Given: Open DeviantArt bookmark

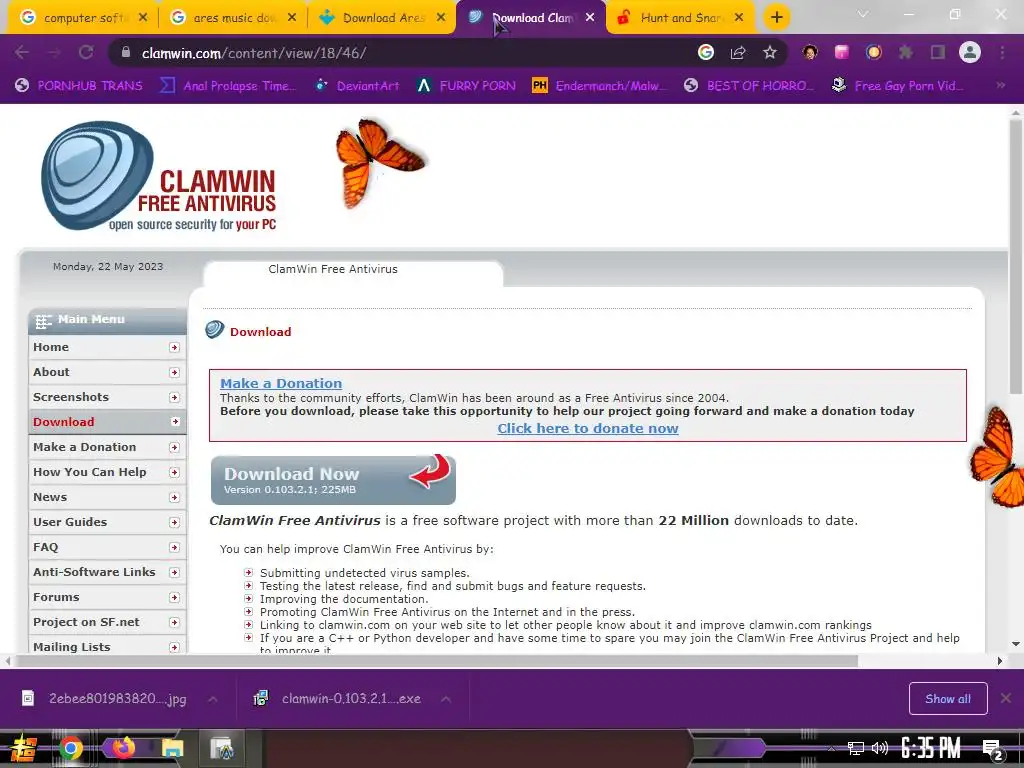Looking at the screenshot, I should pyautogui.click(x=358, y=86).
